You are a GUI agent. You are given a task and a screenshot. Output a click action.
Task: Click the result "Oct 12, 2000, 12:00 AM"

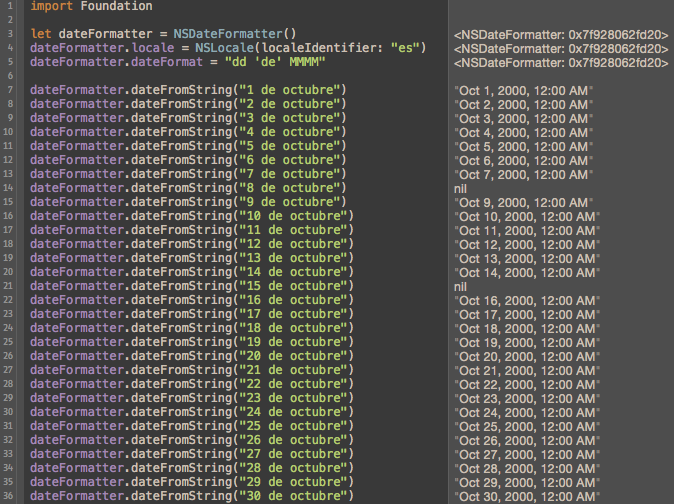tap(527, 245)
